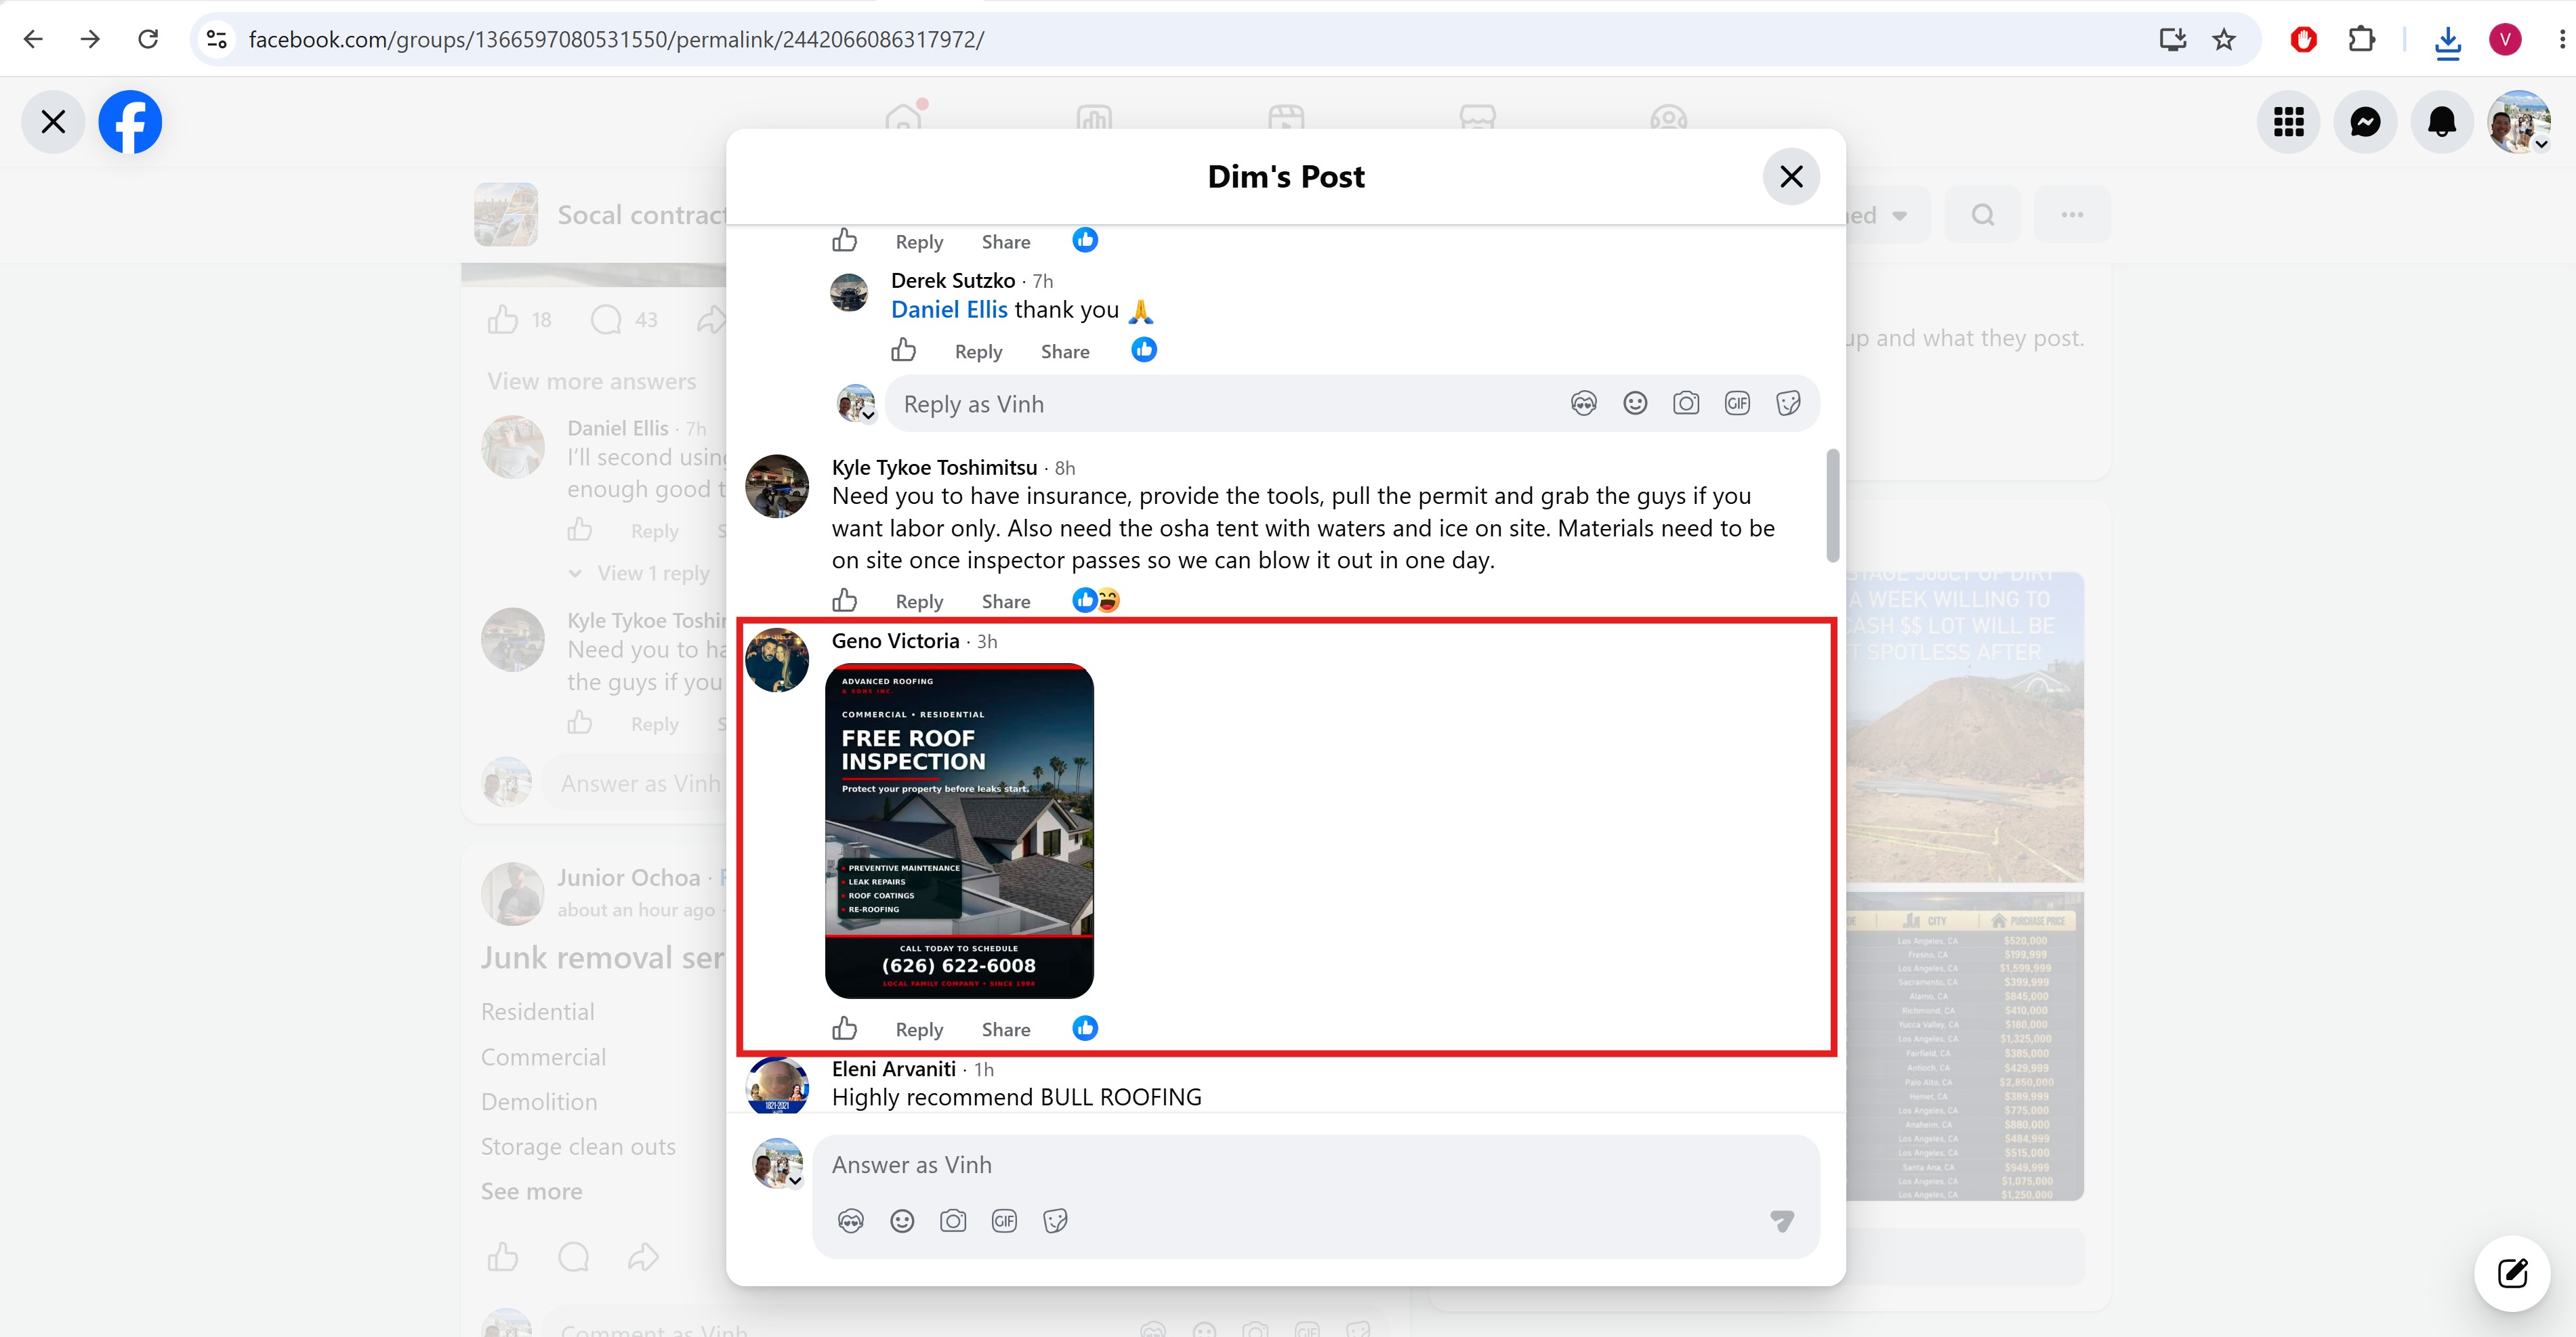Screen dimensions: 2576x1337
Task: Open Messenger chats
Action: coord(2365,122)
